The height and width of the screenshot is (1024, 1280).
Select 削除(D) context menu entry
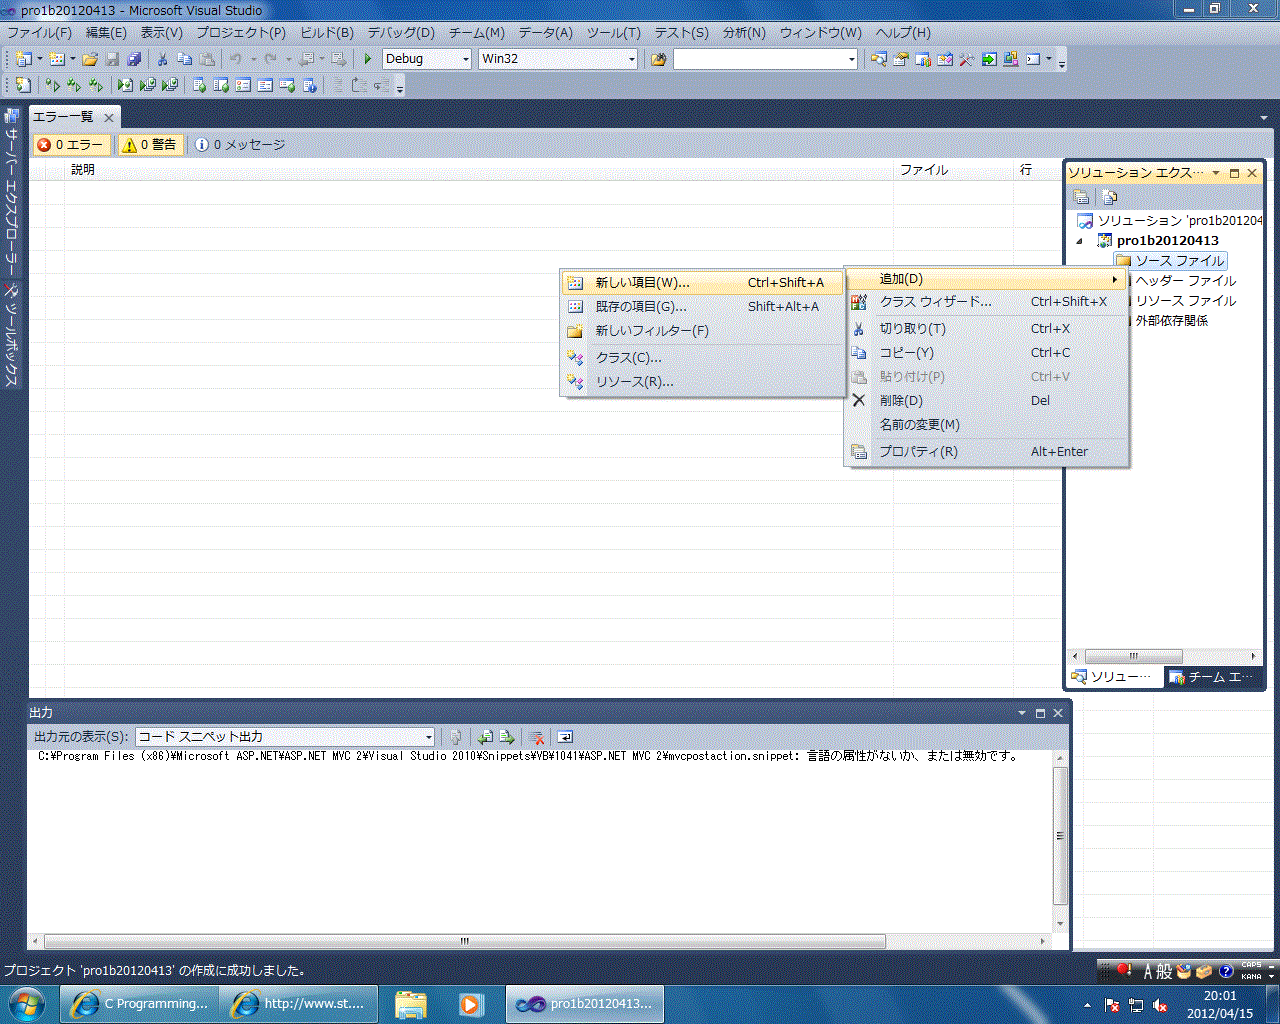click(x=987, y=401)
